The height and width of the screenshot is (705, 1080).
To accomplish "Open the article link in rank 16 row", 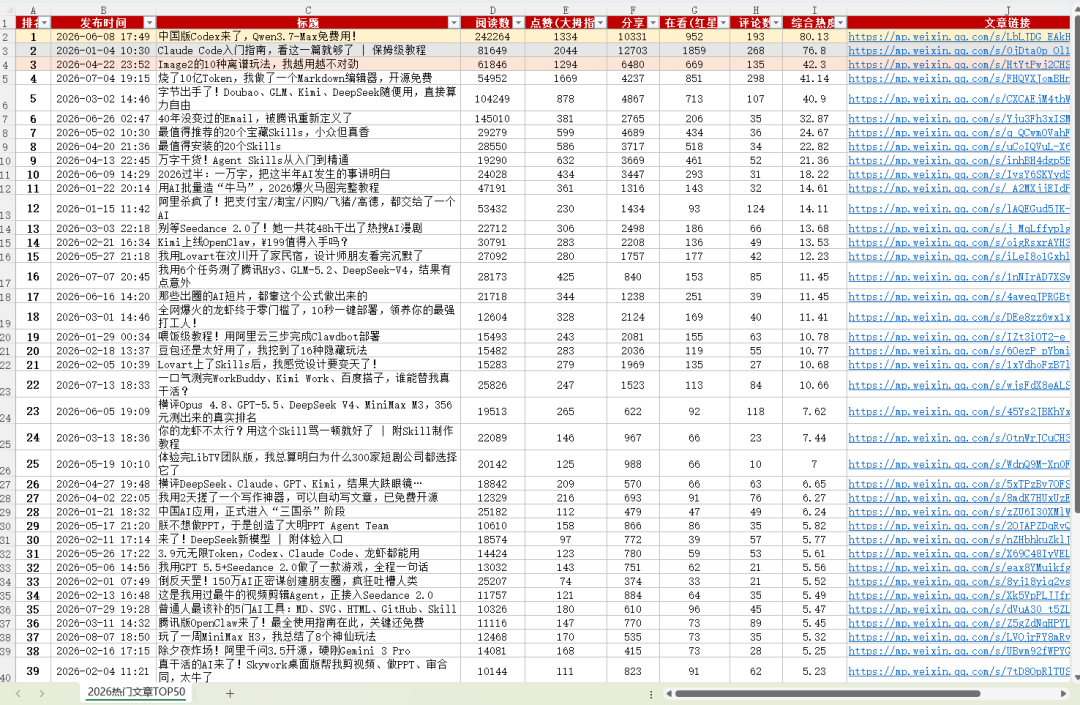I will click(959, 276).
